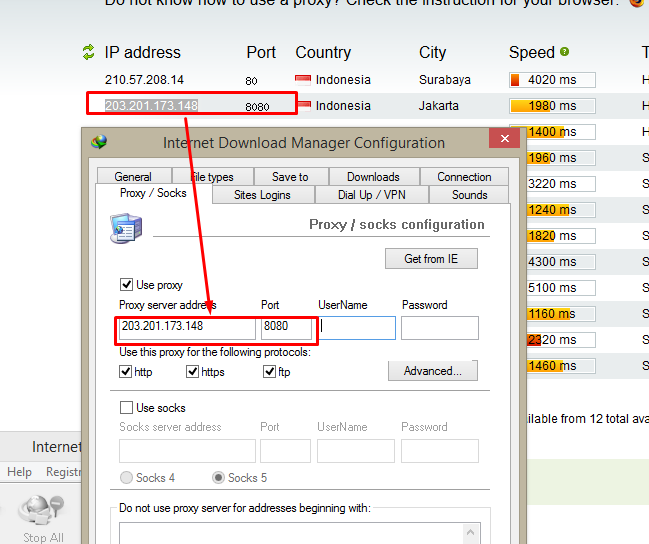Click the proxy exclusion addresses text box
This screenshot has width=649, height=544.
pos(290,534)
